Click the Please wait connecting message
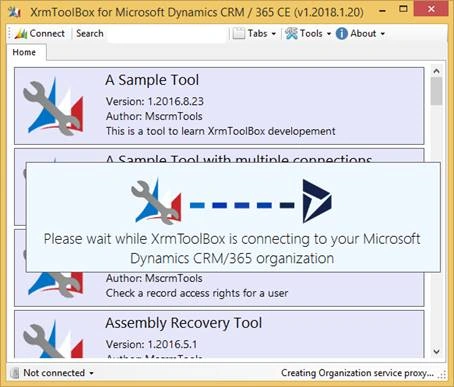The image size is (454, 387). point(232,249)
